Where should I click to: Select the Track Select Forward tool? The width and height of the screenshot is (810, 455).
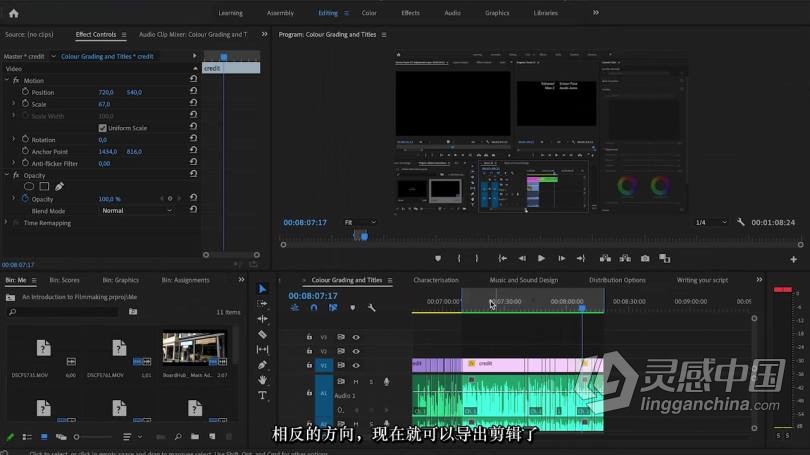click(262, 304)
